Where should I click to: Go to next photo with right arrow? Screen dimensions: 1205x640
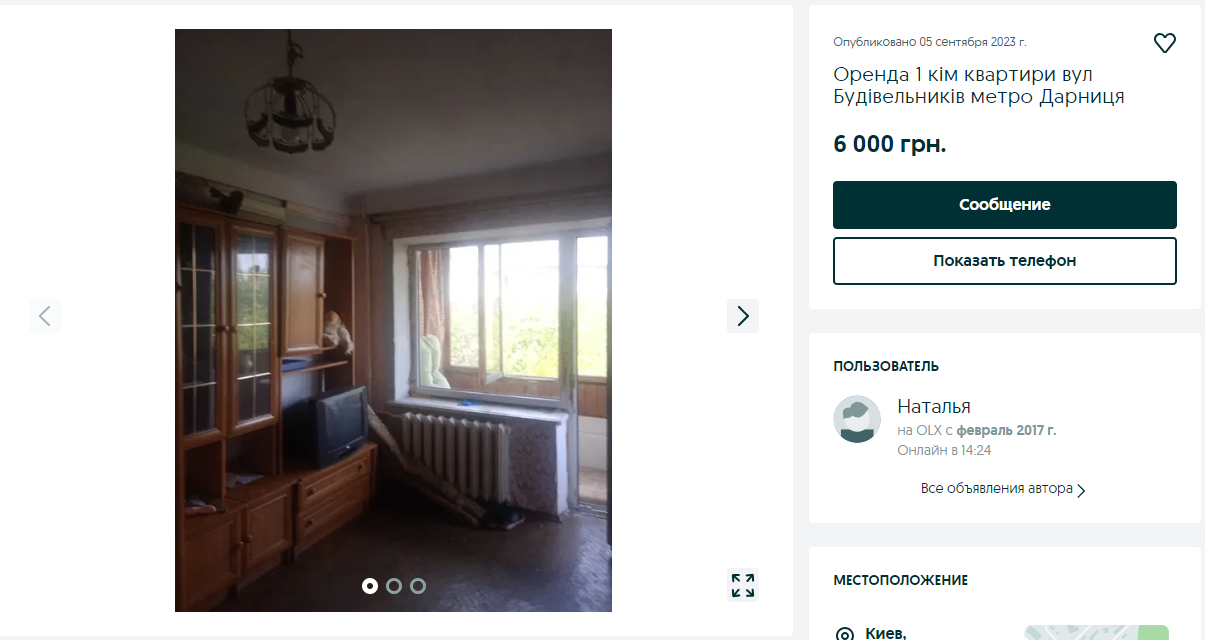coord(743,316)
